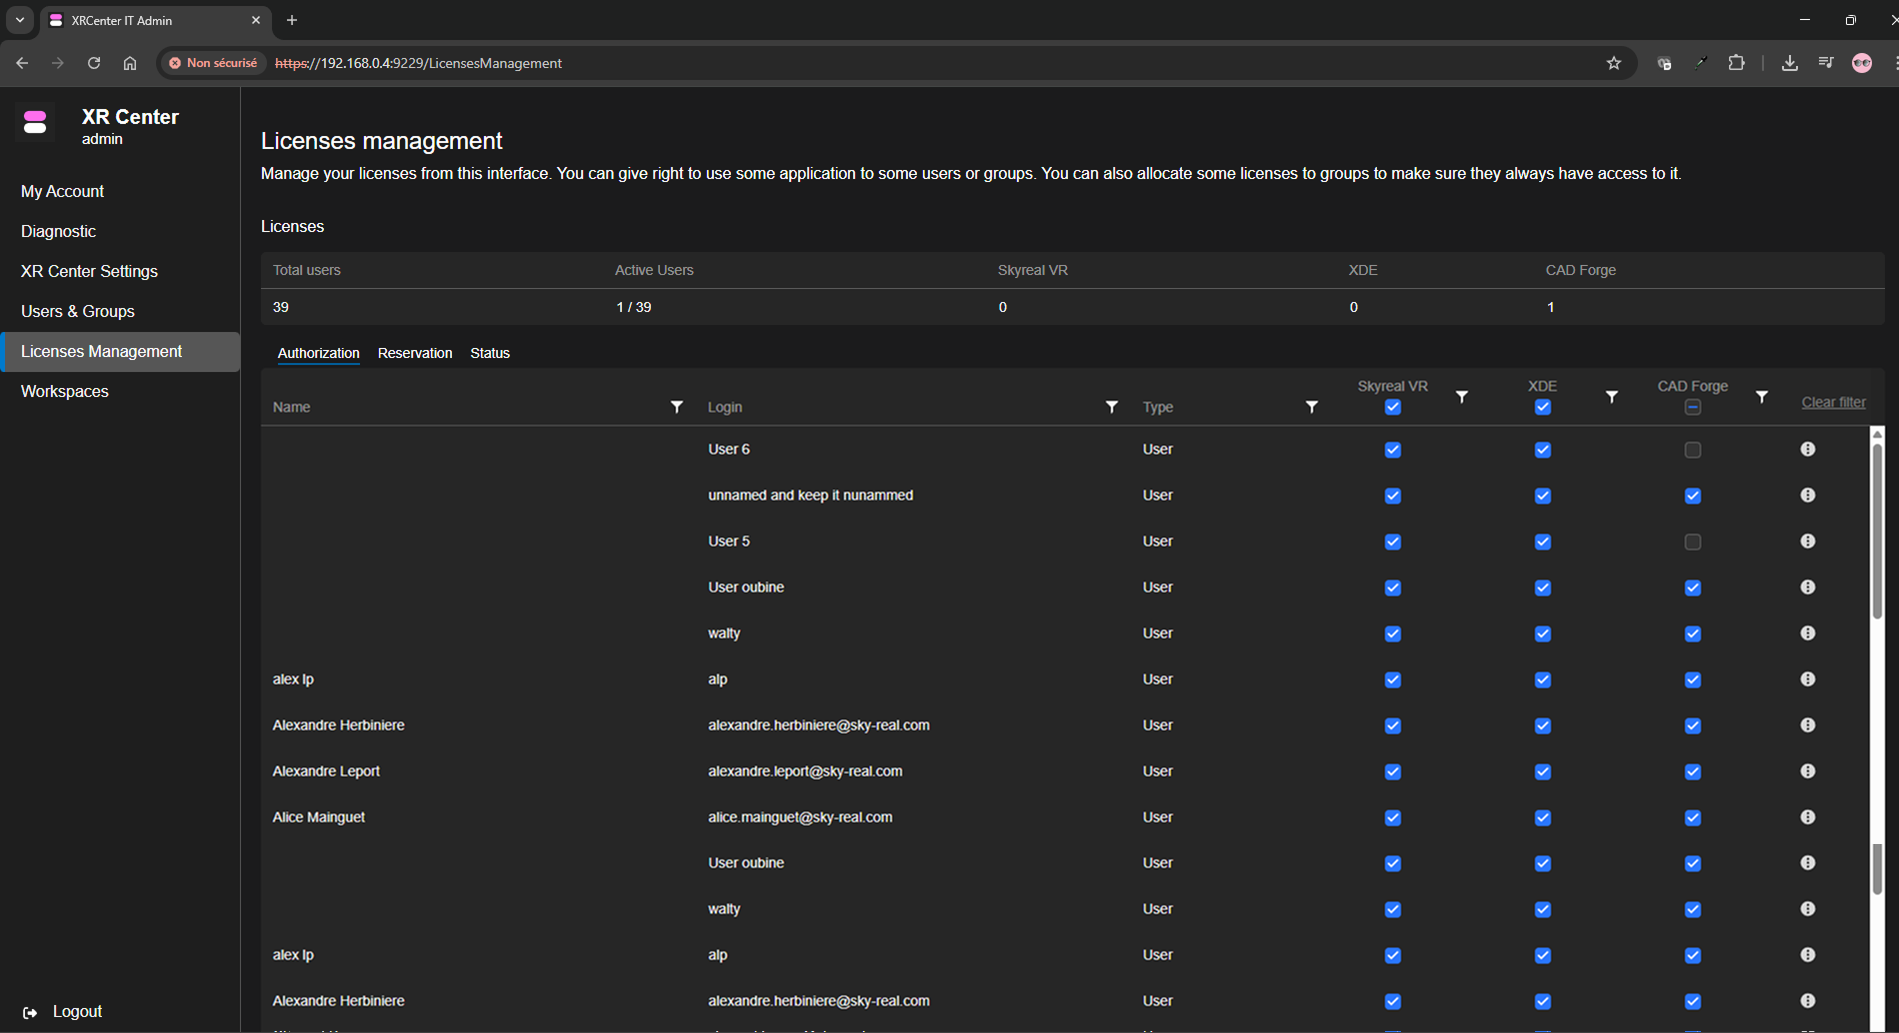Image resolution: width=1899 pixels, height=1033 pixels.
Task: Uncheck XDE for Alexandre Leport
Action: [1542, 772]
